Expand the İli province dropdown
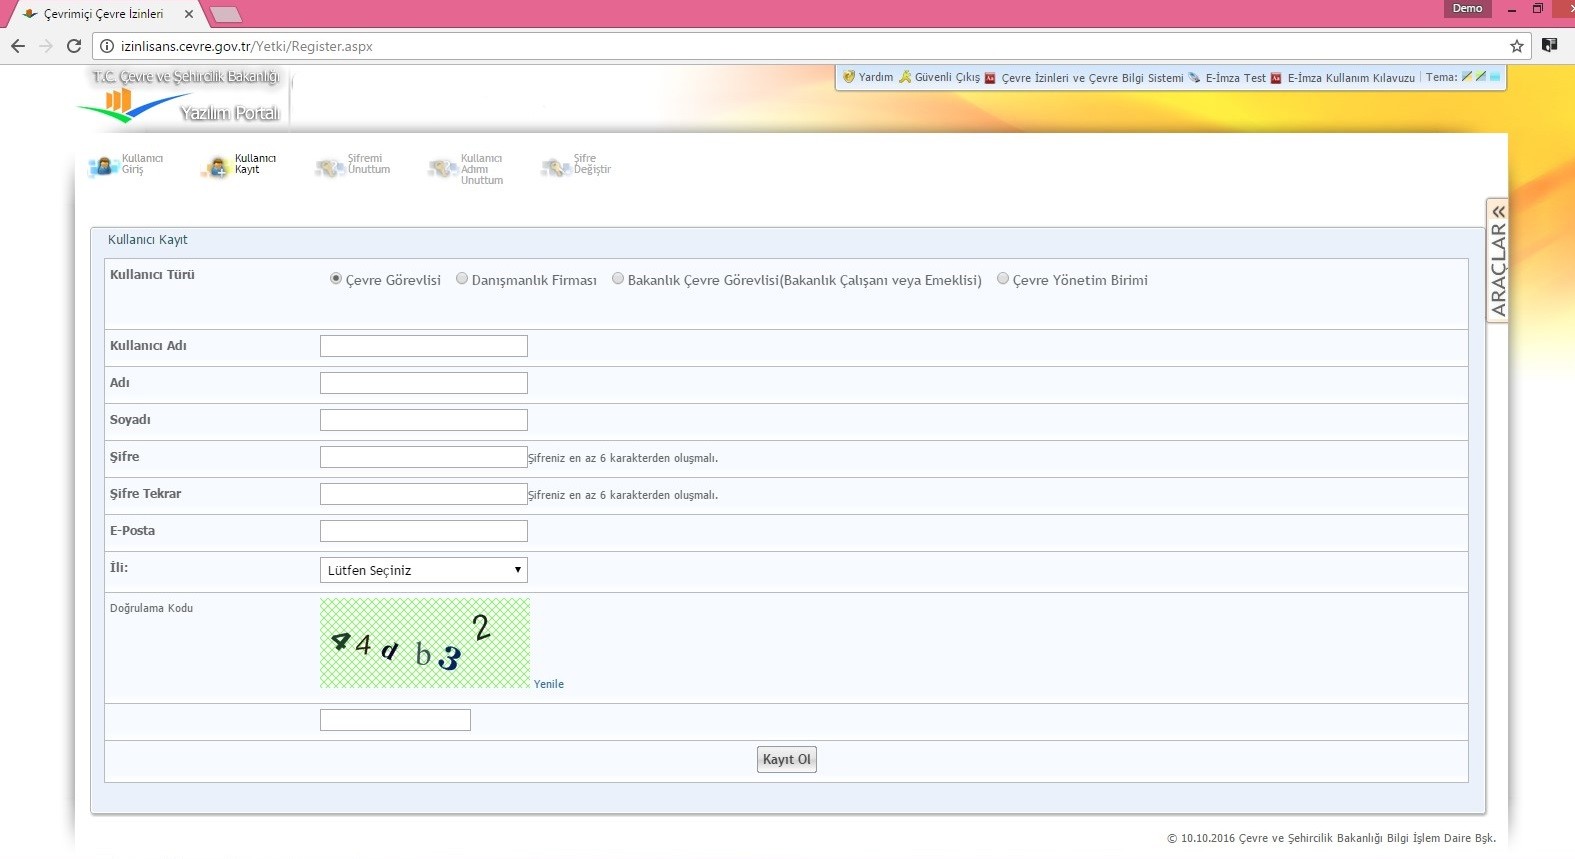This screenshot has height=859, width=1575. click(423, 570)
